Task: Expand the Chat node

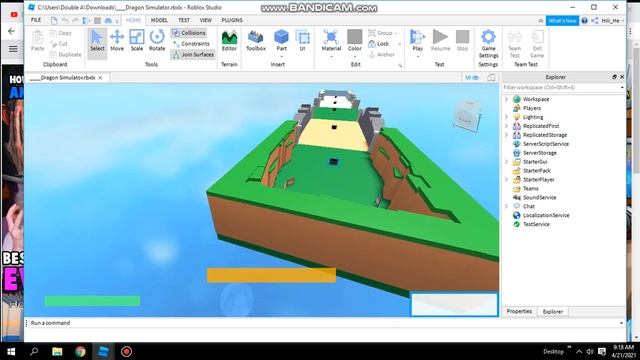Action: click(507, 206)
